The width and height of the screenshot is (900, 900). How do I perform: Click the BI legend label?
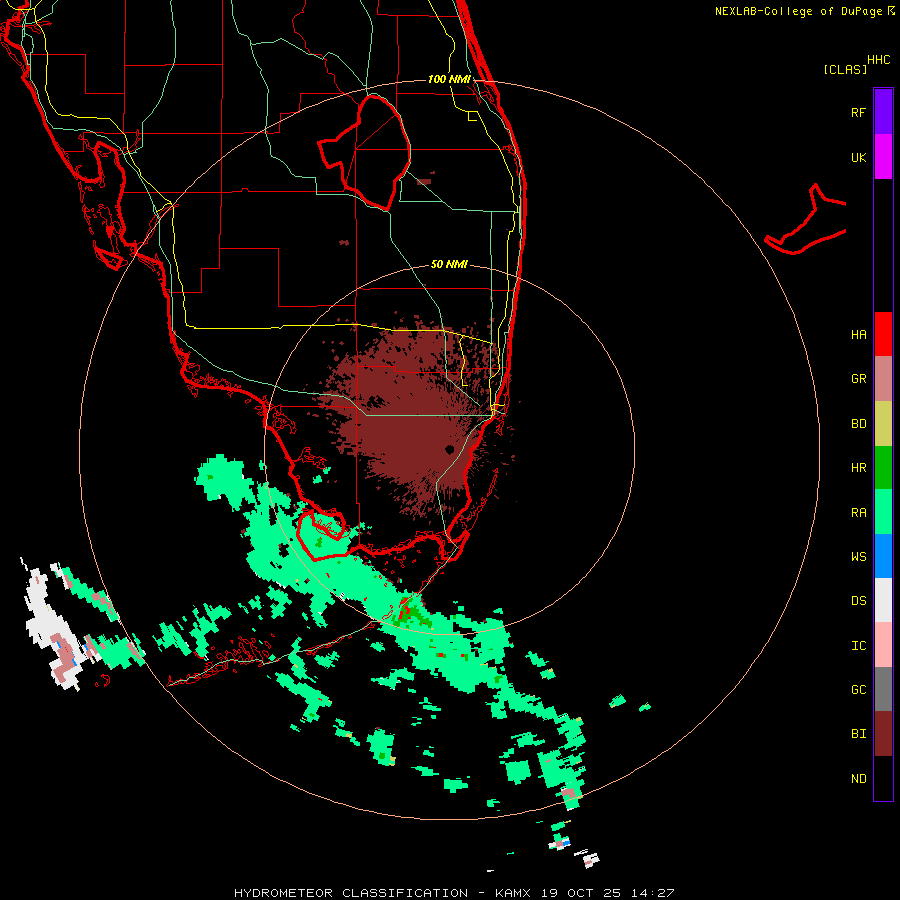[858, 734]
